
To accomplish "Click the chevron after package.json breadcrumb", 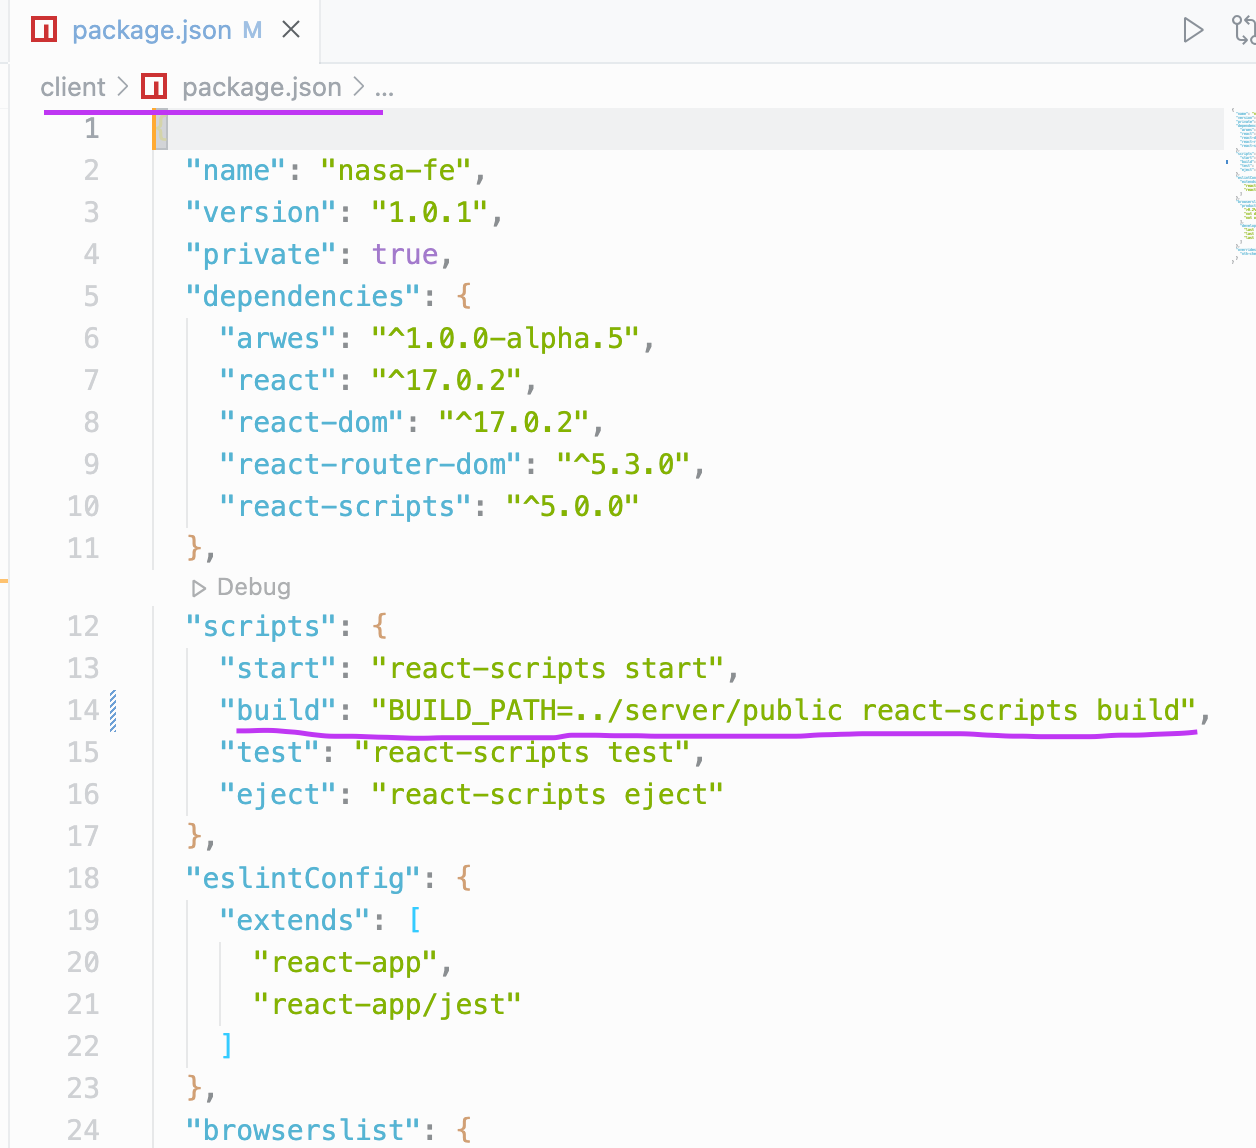I will (360, 88).
